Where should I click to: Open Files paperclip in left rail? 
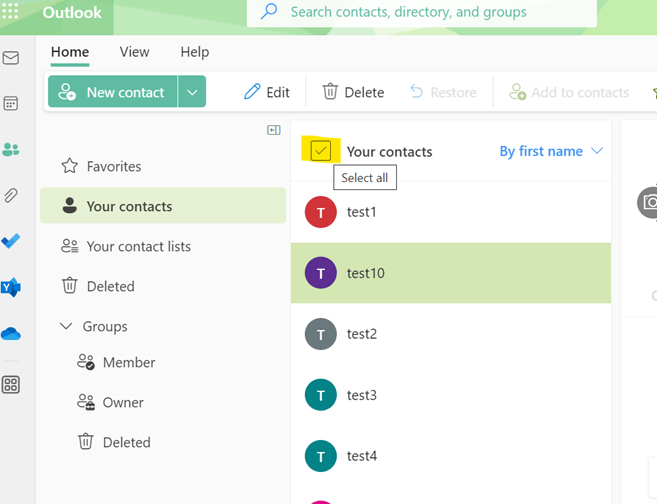(10, 195)
